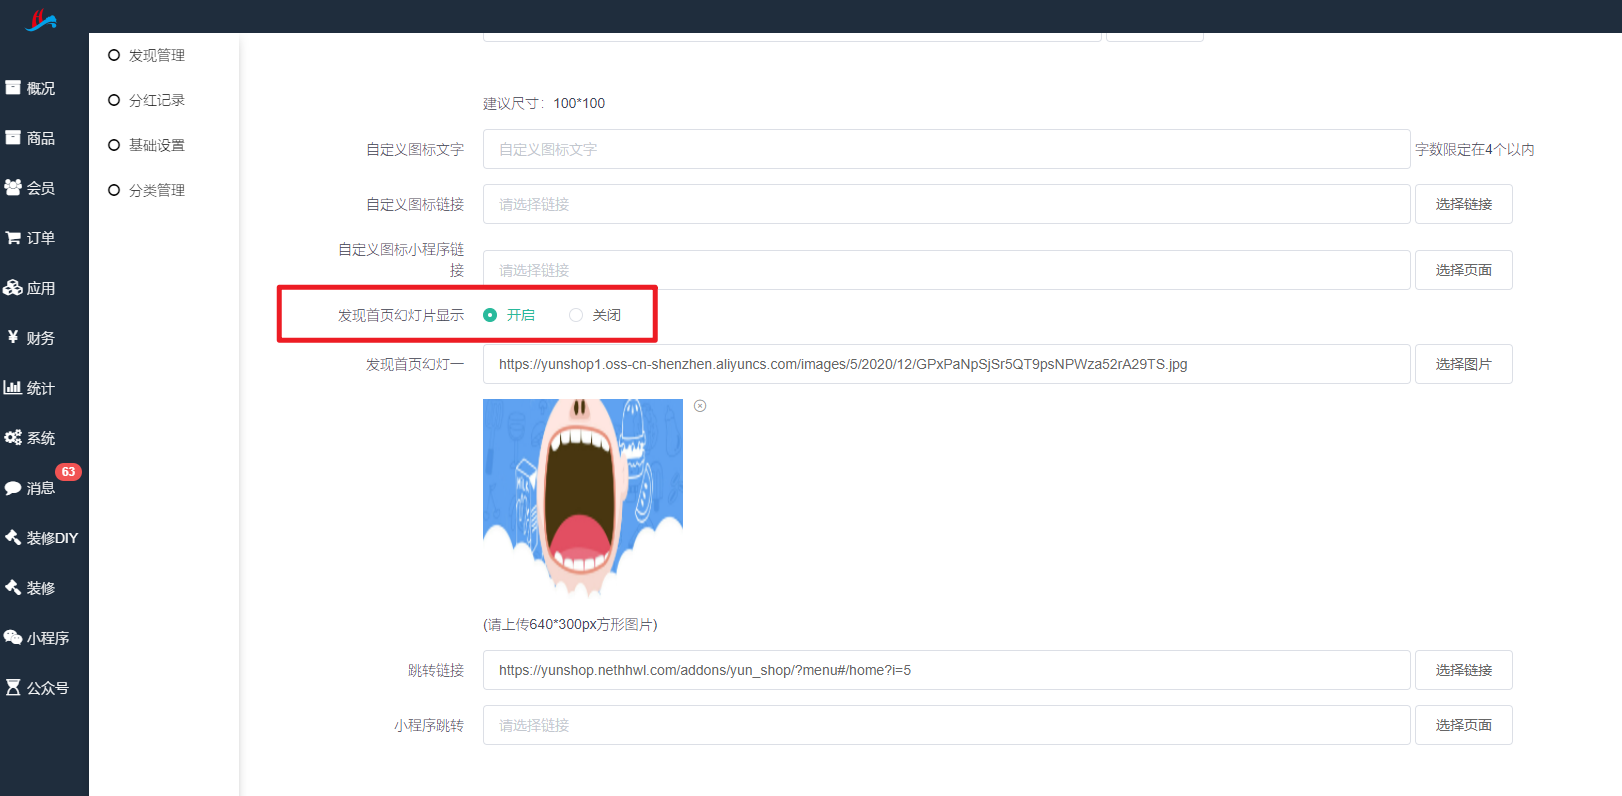The height and width of the screenshot is (796, 1622).
Task: Click the 商品 products icon in the sidebar
Action: (13, 138)
